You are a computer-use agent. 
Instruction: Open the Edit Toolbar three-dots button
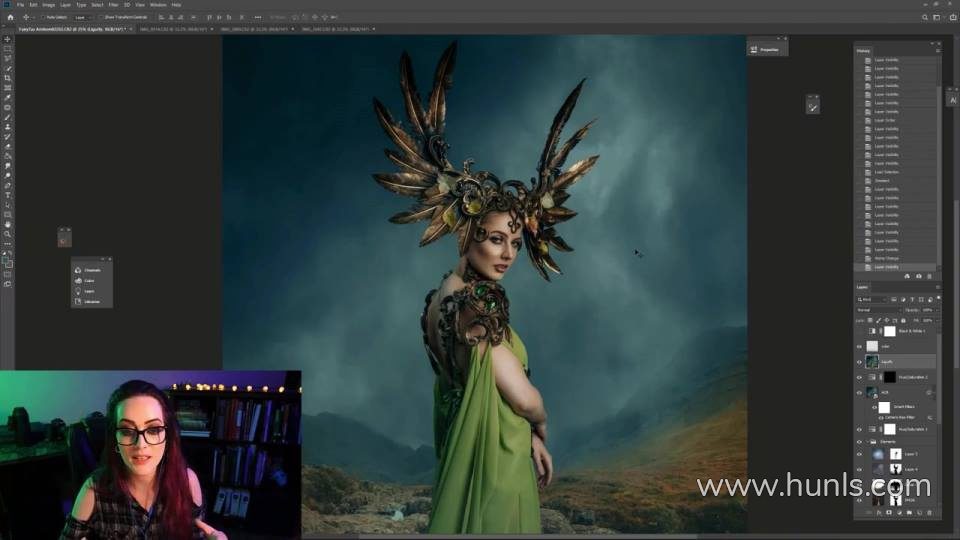(7, 244)
